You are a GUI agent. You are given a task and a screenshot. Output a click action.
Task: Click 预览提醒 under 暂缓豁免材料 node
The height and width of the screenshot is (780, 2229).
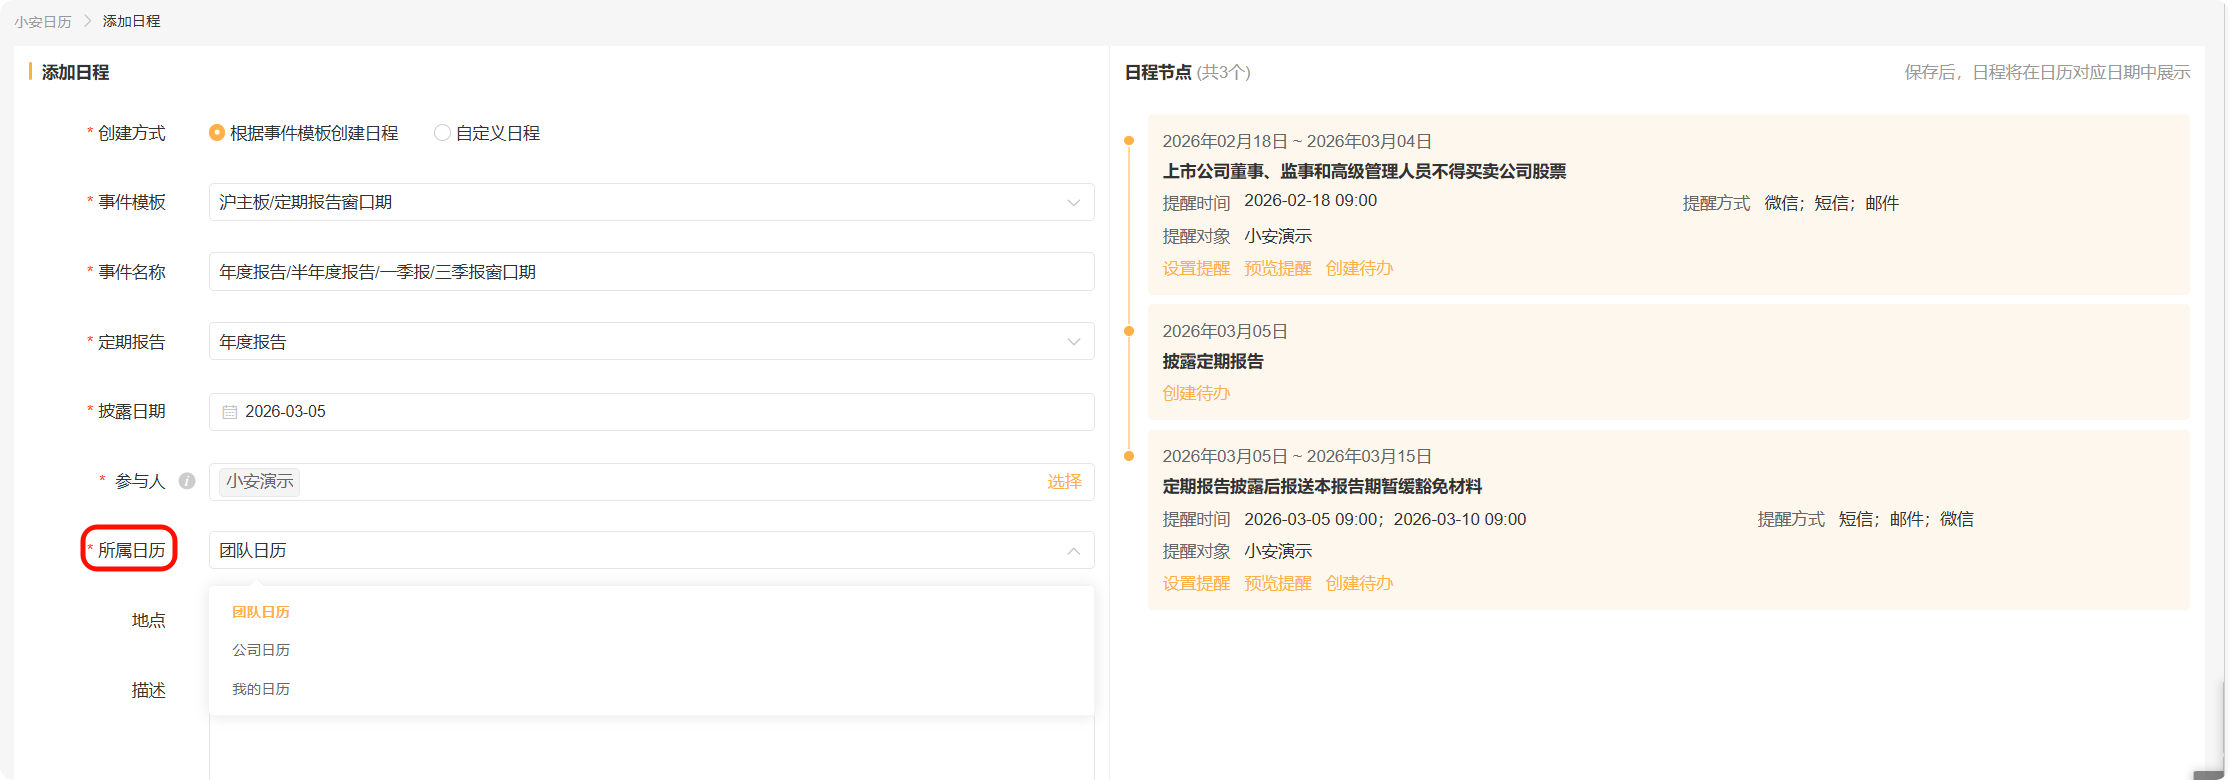click(1277, 583)
